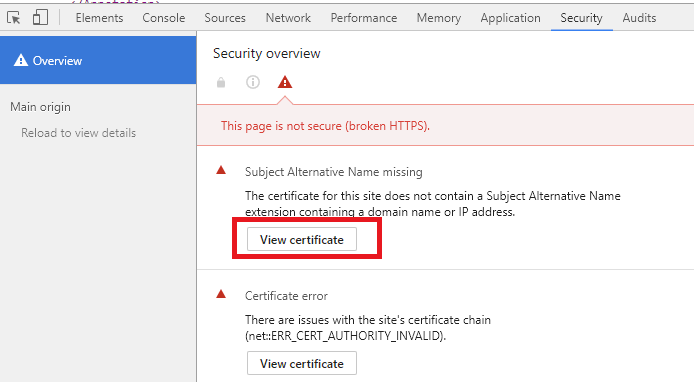The height and width of the screenshot is (382, 695).
Task: Select the red warning triangle state icon
Action: [x=285, y=82]
